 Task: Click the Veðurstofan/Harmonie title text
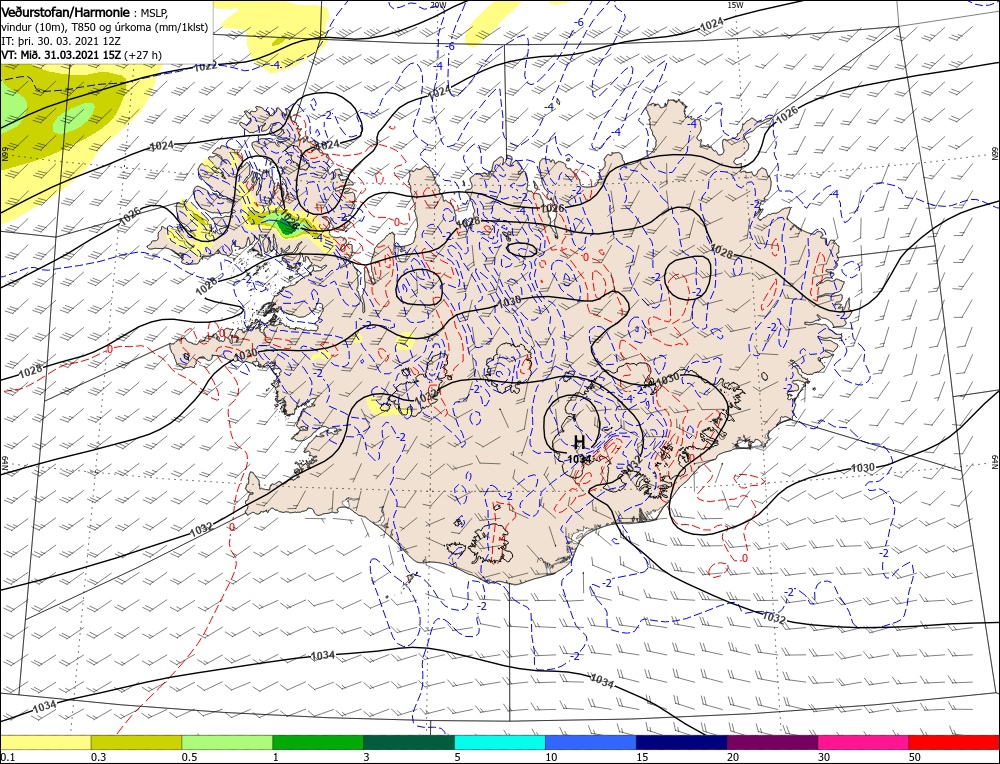tap(68, 13)
